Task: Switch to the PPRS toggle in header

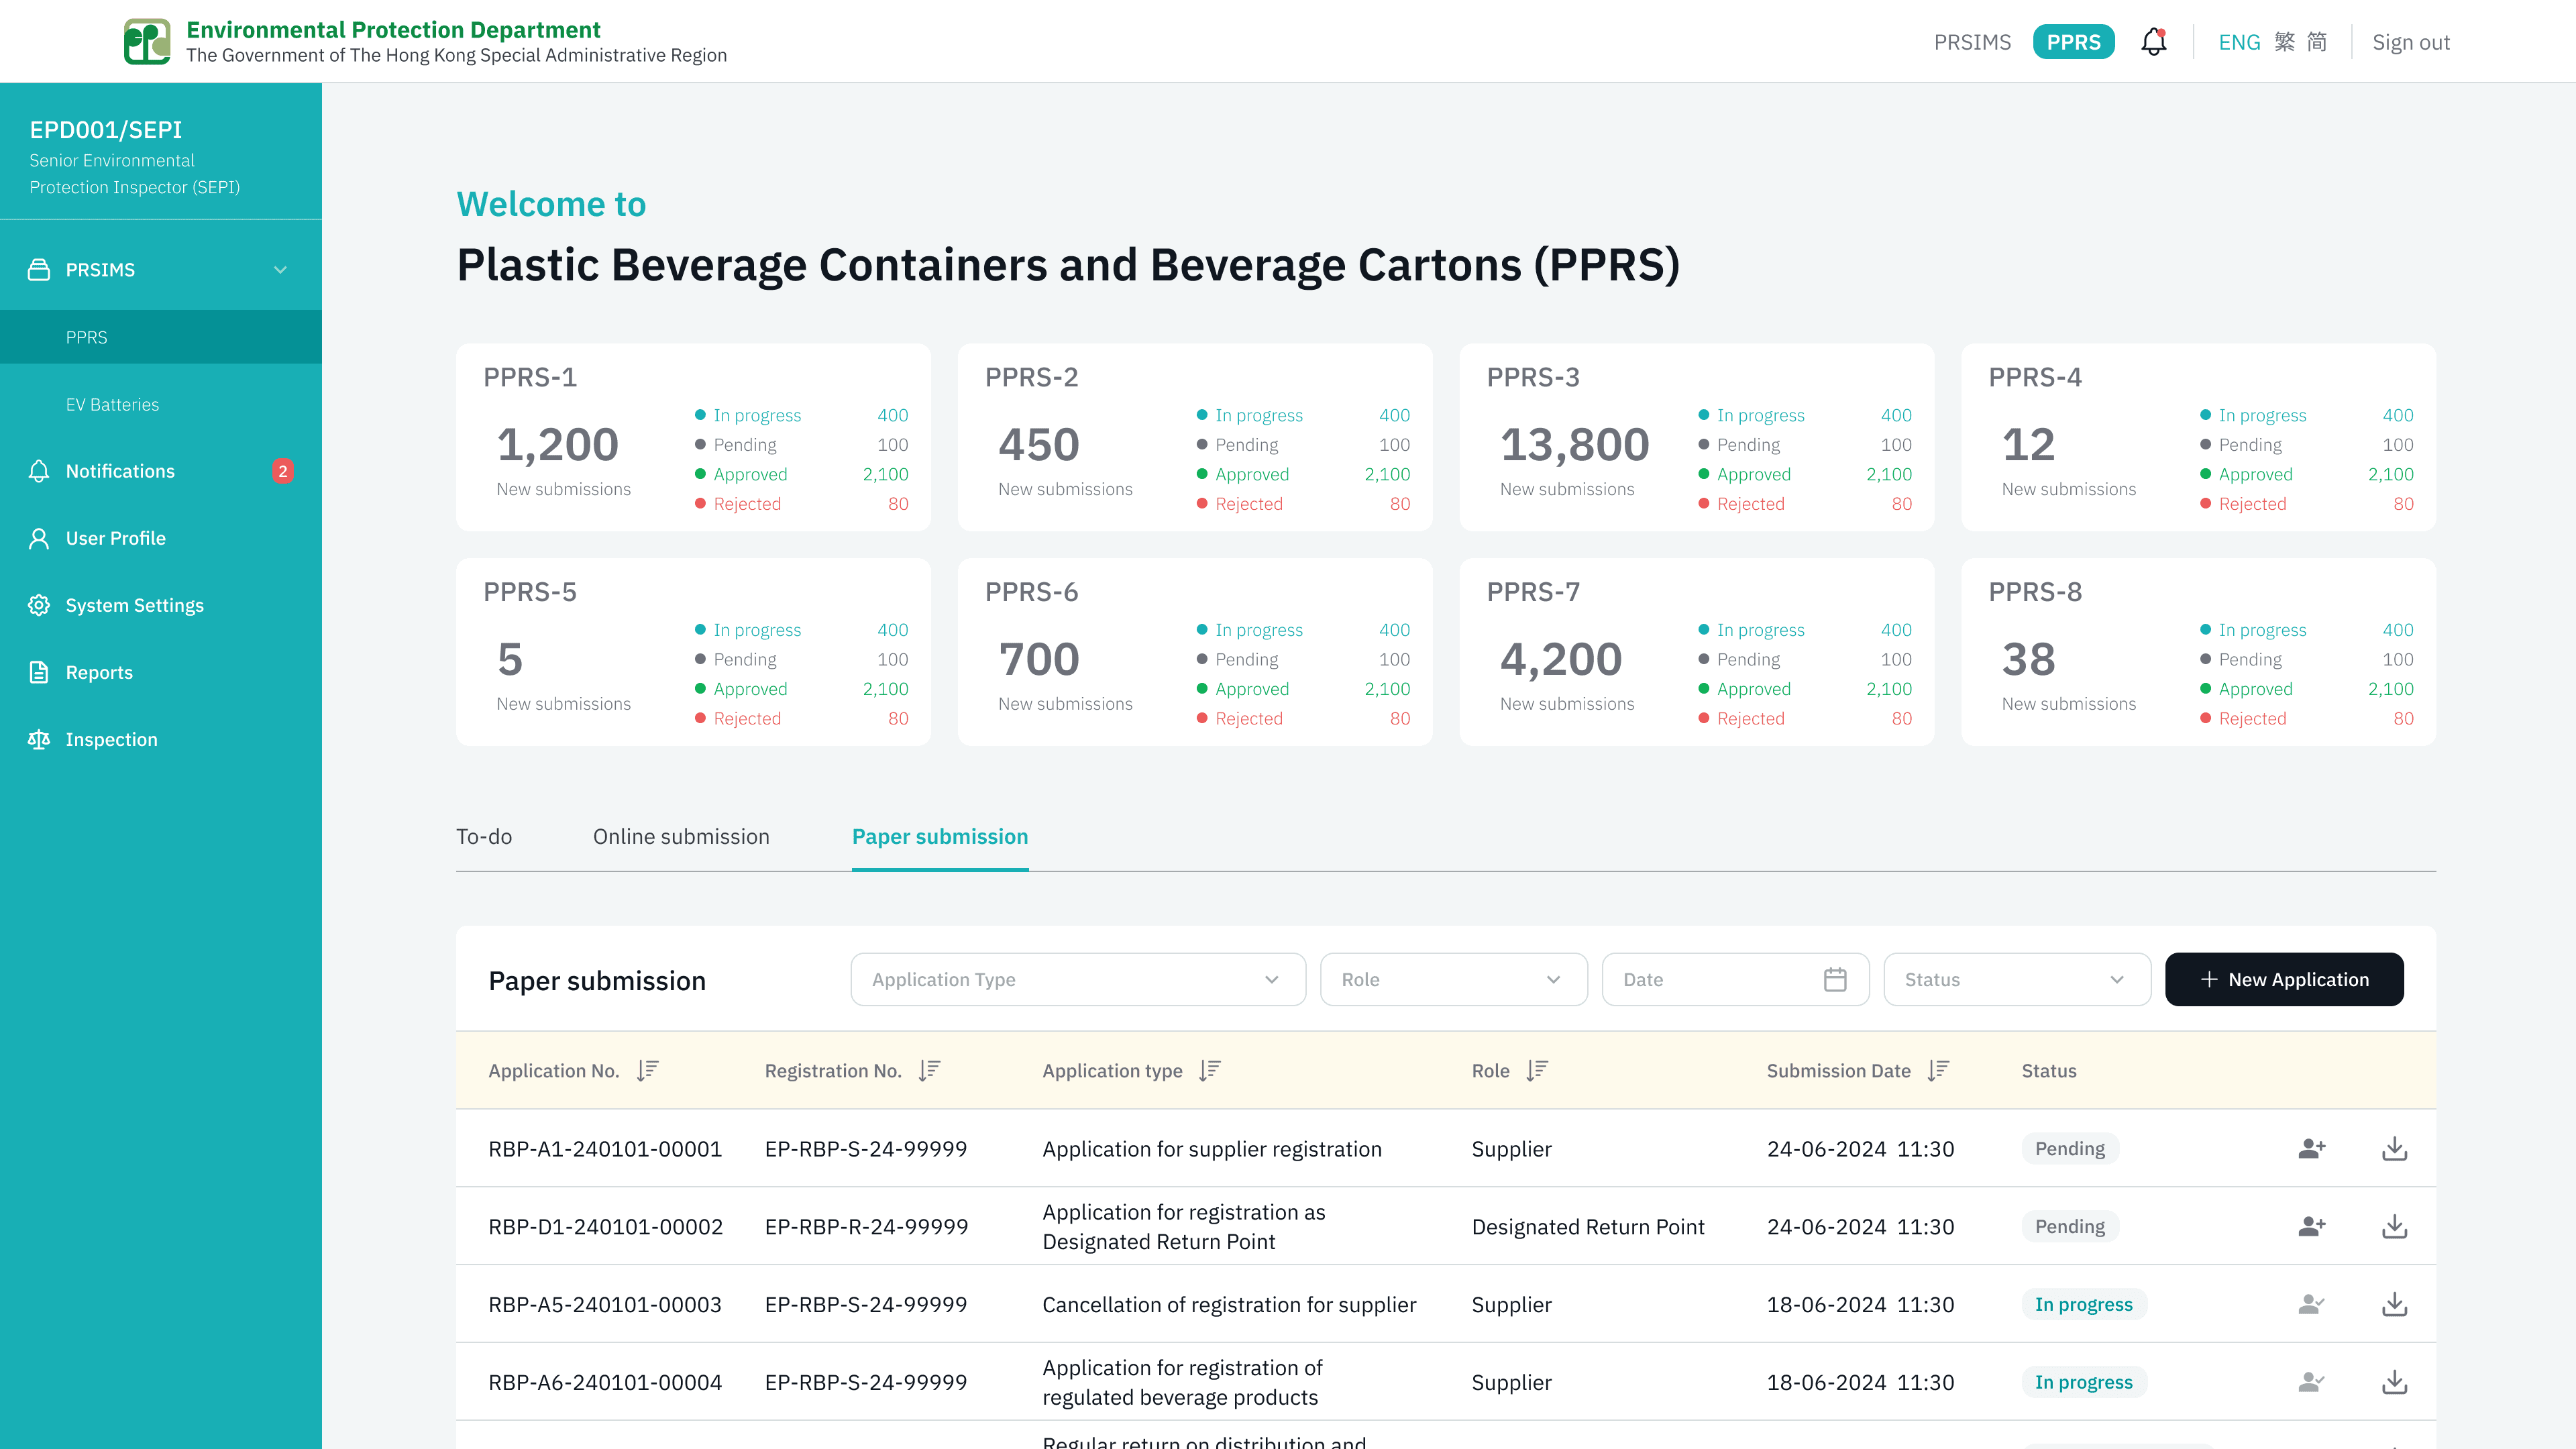Action: tap(2073, 42)
